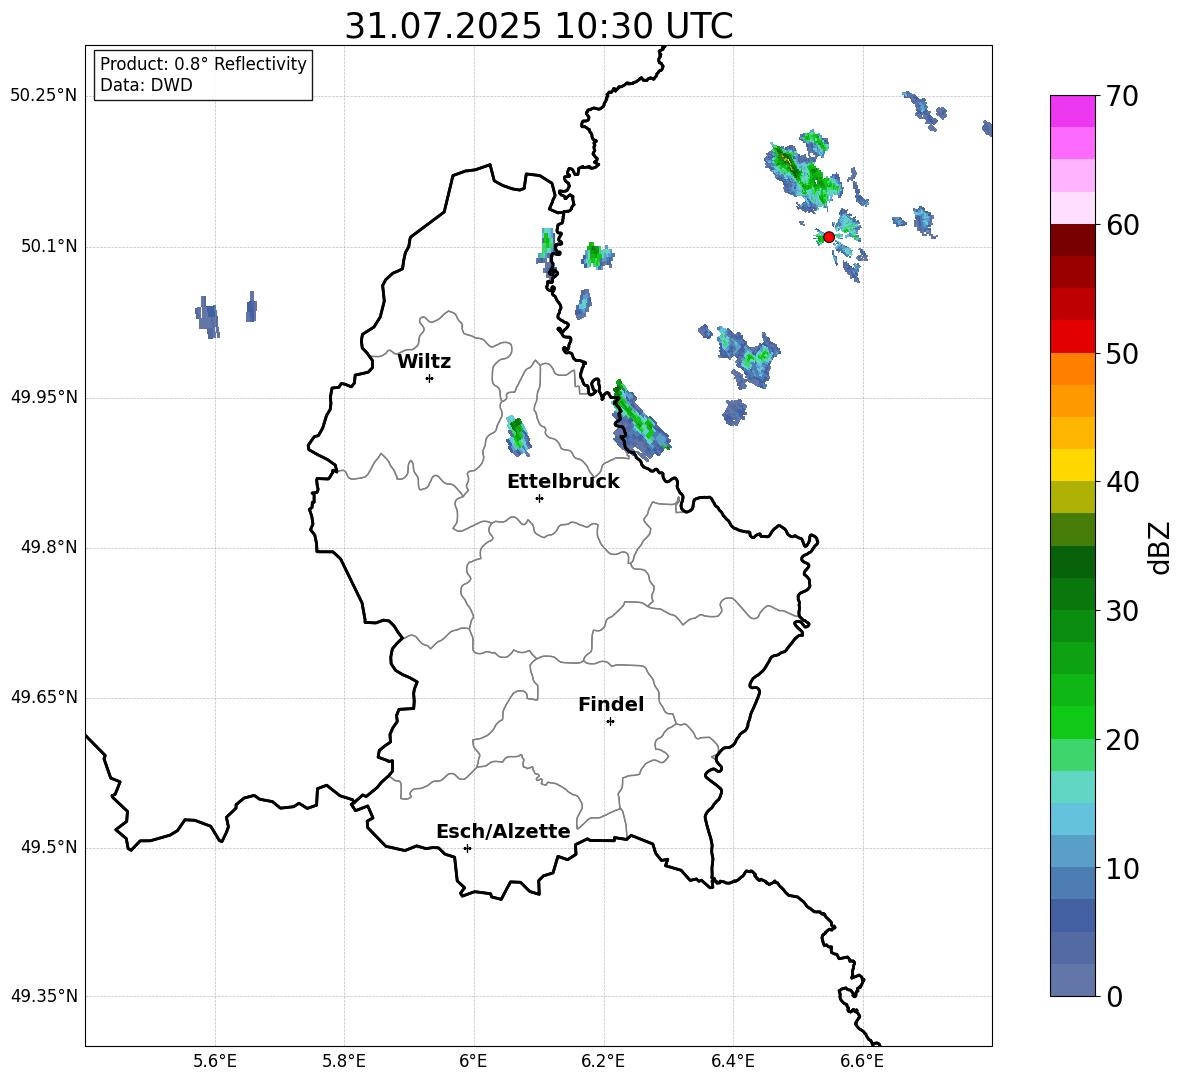Image resolution: width=1184 pixels, height=1081 pixels.
Task: Click the 50.25°N latitude label
Action: (44, 96)
